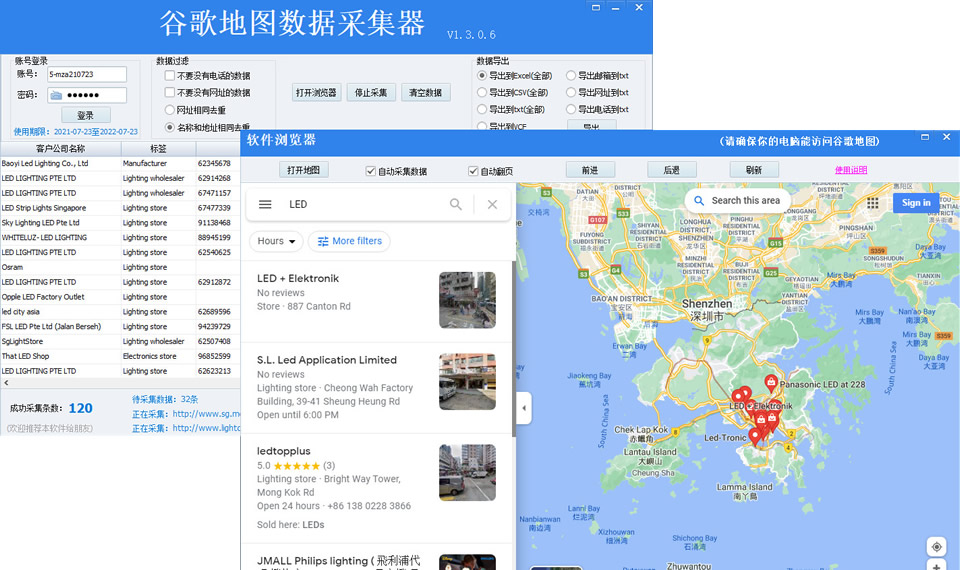Select LED + Elektronik result title
Image resolution: width=960 pixels, height=570 pixels.
[x=298, y=279]
